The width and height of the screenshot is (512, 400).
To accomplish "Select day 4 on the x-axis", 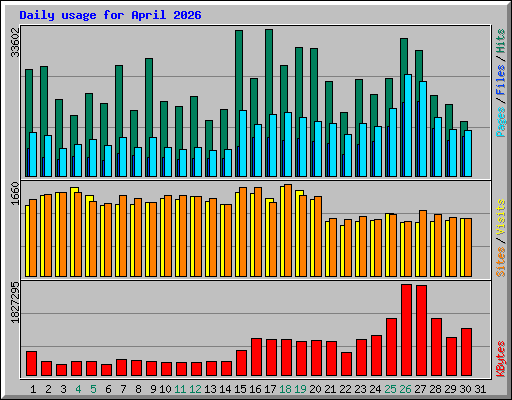I will 78,389.
